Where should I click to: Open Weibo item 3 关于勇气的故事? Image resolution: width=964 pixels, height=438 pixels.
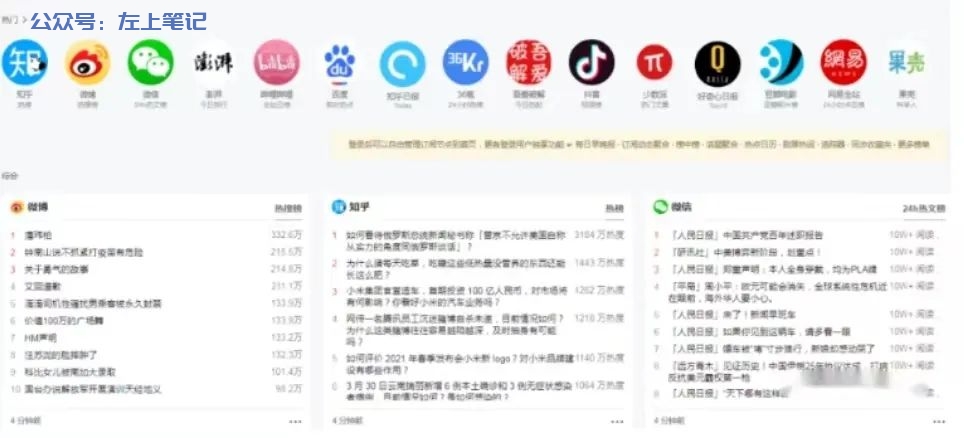(x=57, y=269)
